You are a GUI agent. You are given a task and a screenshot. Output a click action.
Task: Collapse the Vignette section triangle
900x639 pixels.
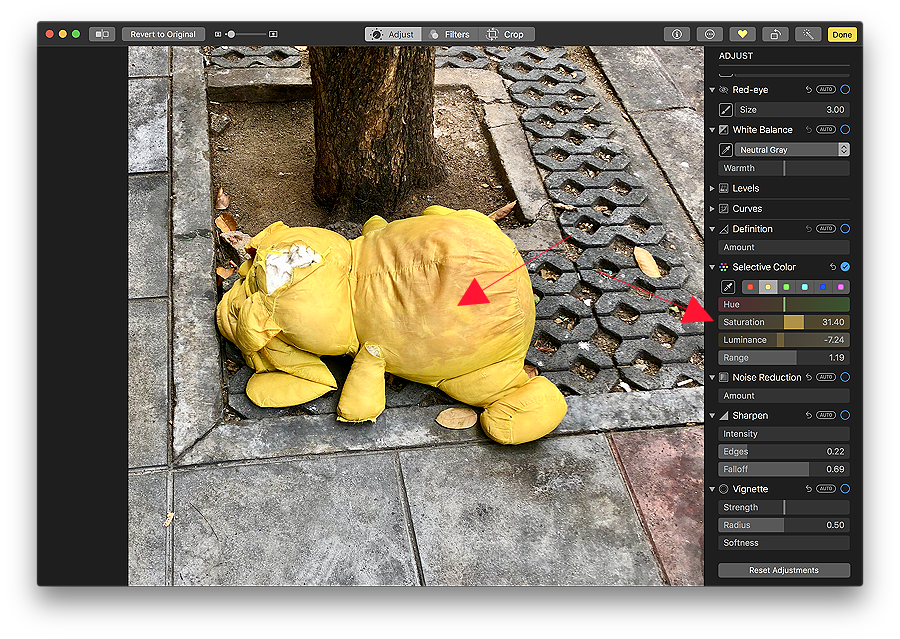(712, 490)
